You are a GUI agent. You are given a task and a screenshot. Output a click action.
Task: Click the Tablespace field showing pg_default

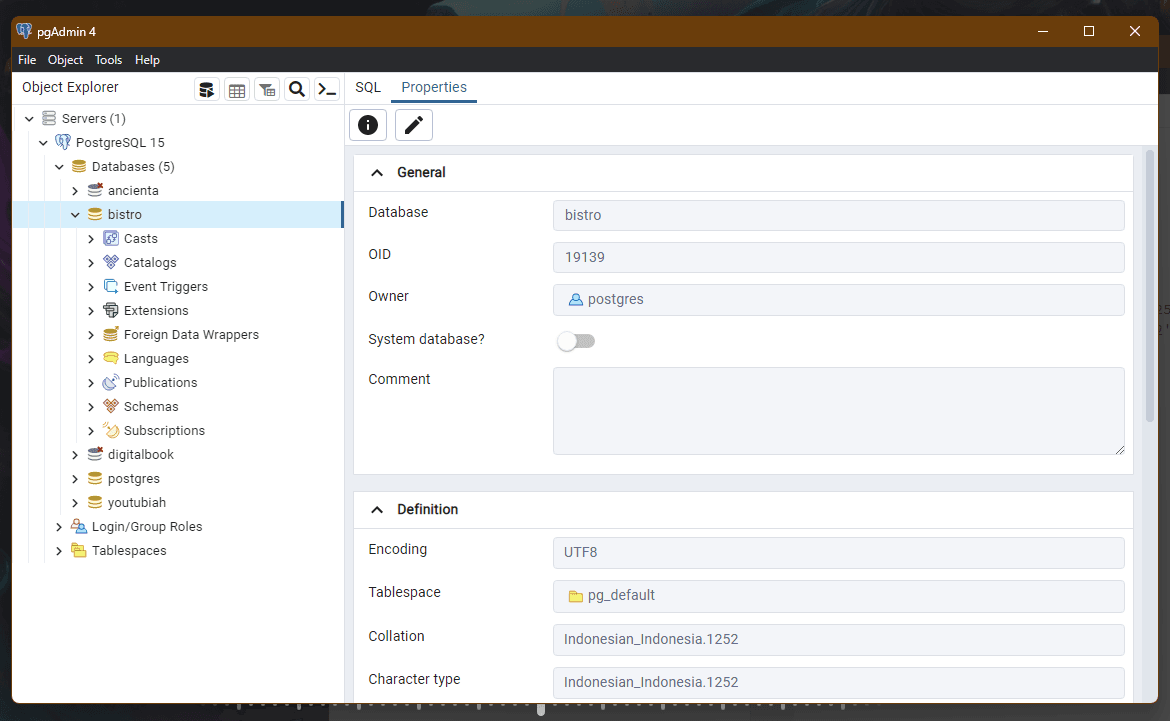coord(839,596)
